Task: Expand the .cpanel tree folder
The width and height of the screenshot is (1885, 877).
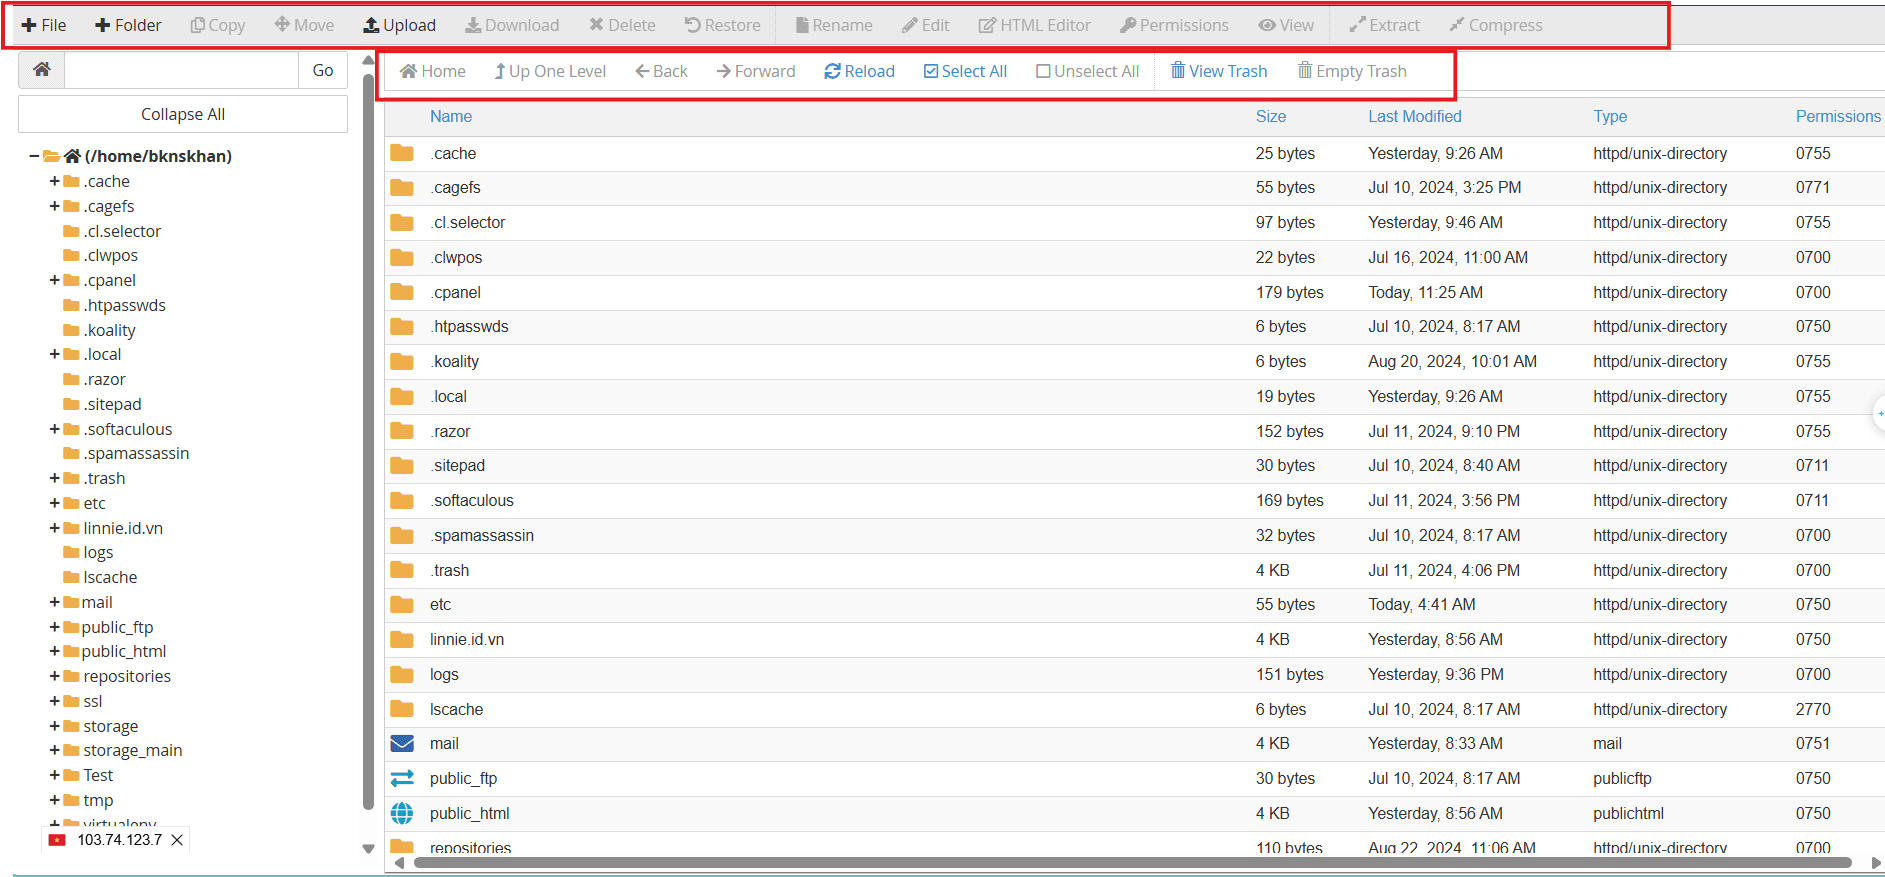Action: click(55, 280)
